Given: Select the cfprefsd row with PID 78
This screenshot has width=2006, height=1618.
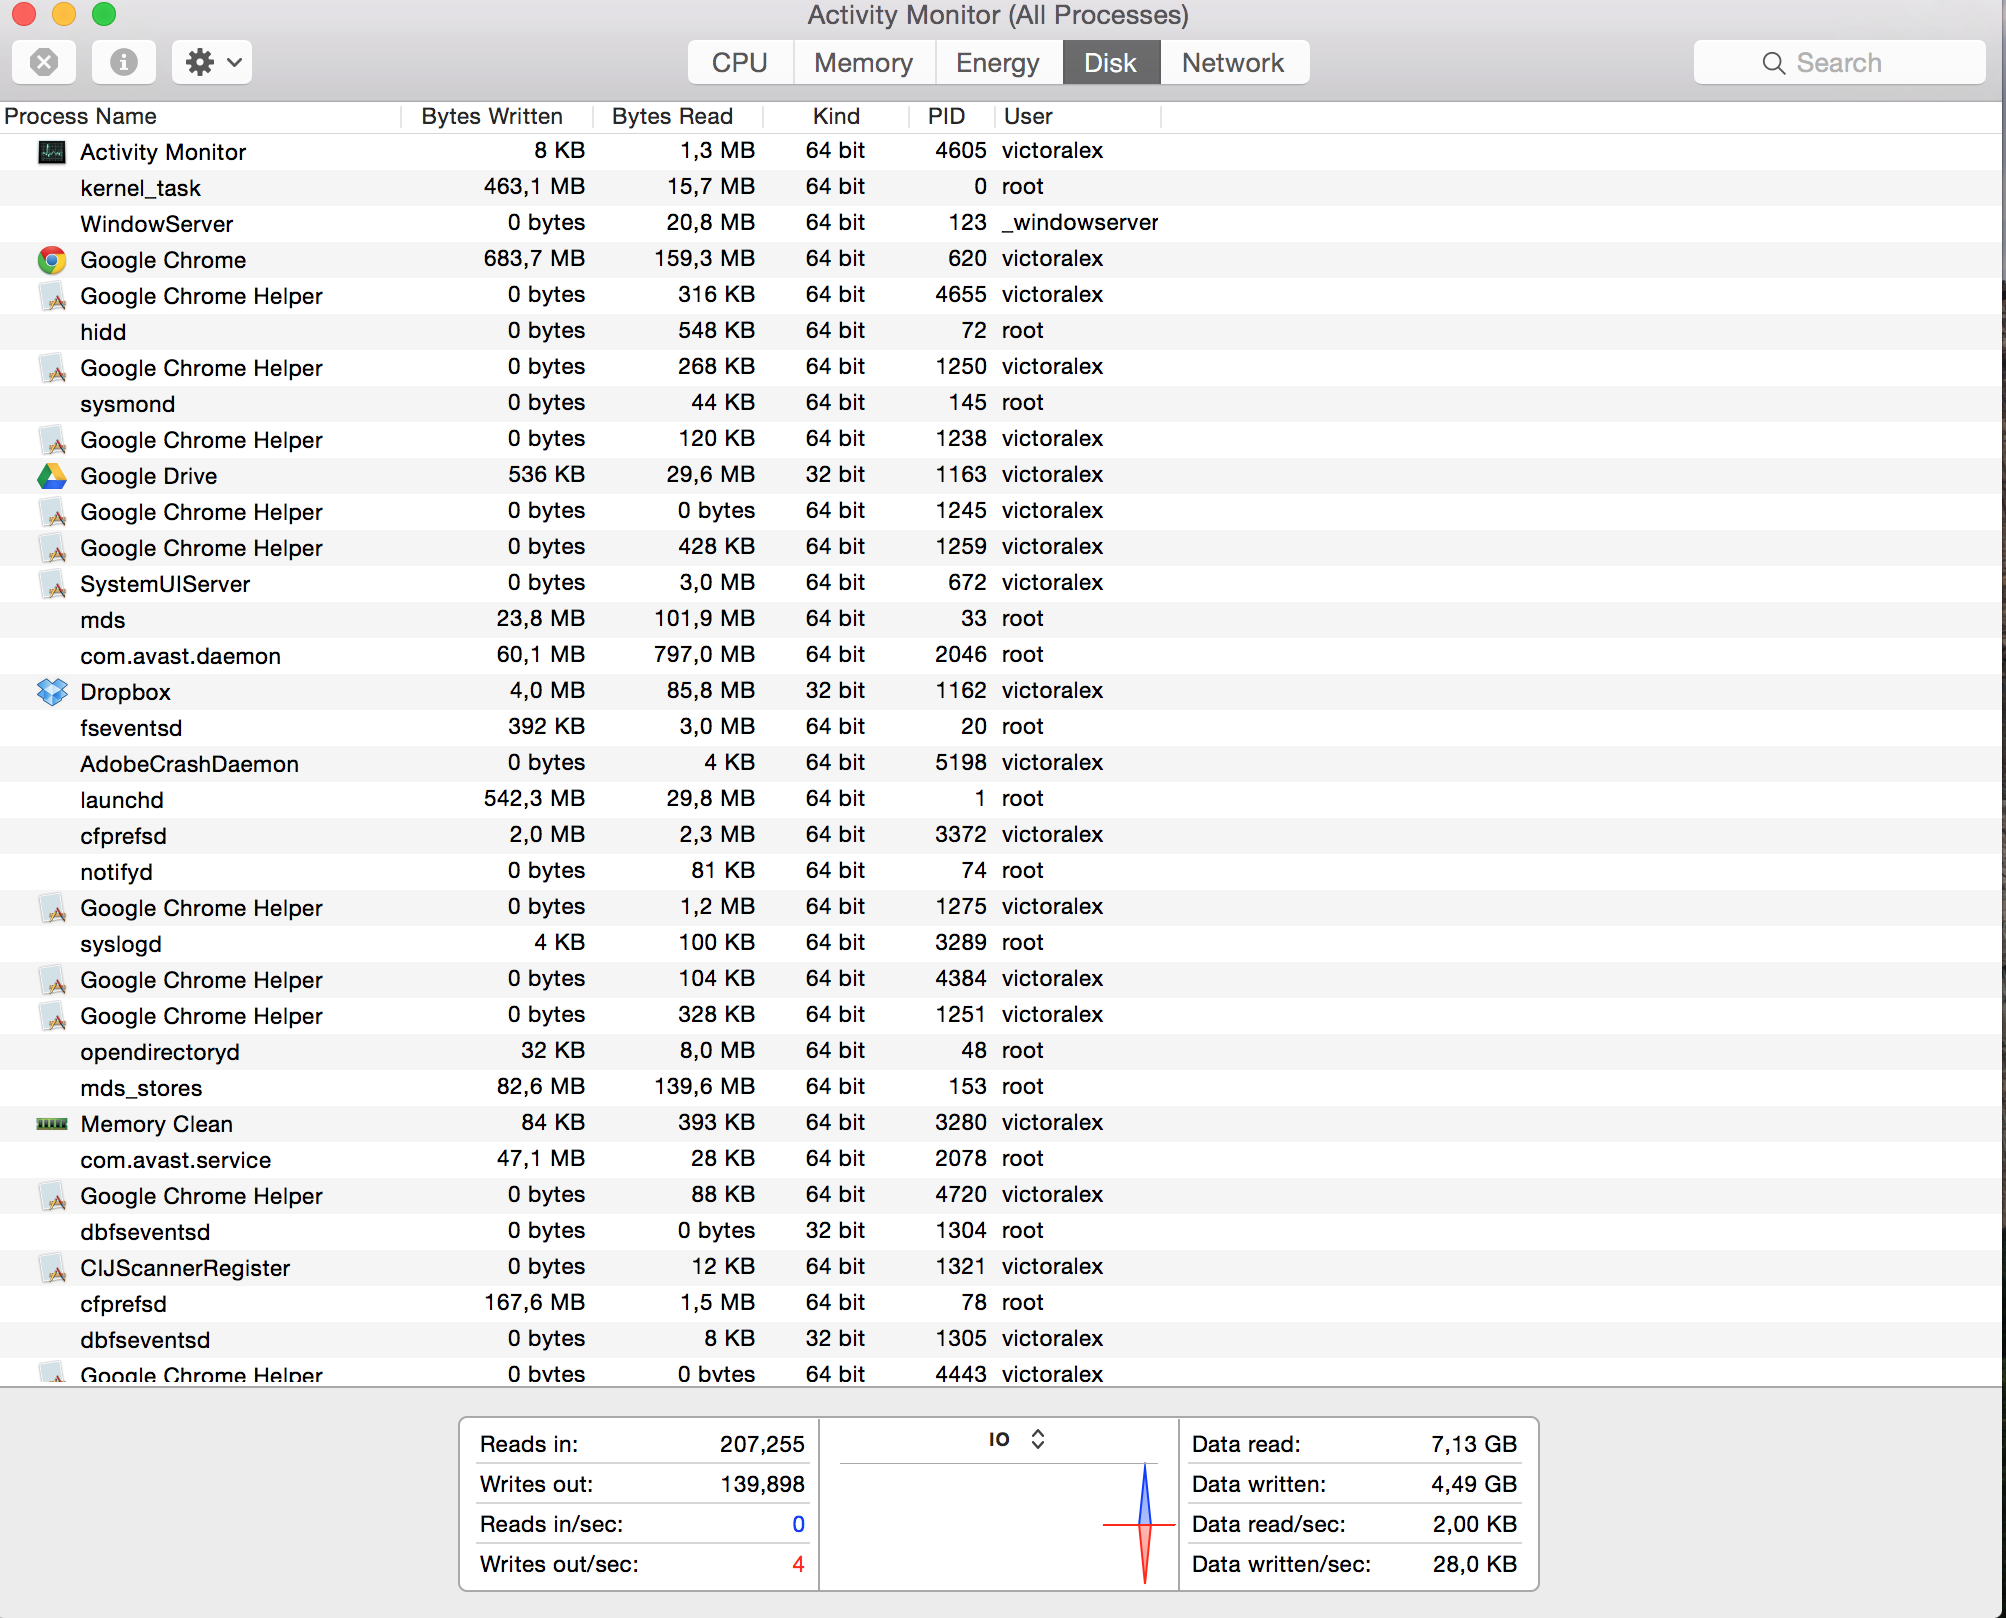Looking at the screenshot, I should pos(1002,1304).
